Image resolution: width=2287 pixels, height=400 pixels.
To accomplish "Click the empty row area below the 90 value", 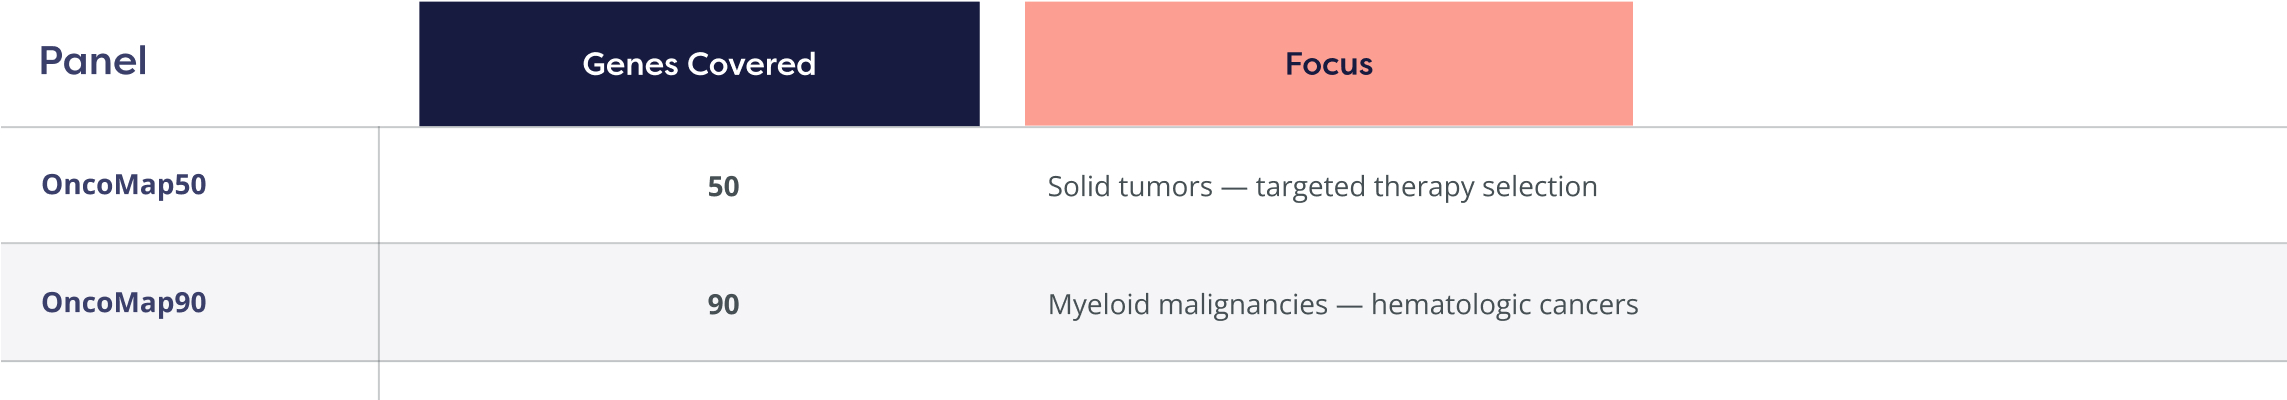I will click(723, 382).
